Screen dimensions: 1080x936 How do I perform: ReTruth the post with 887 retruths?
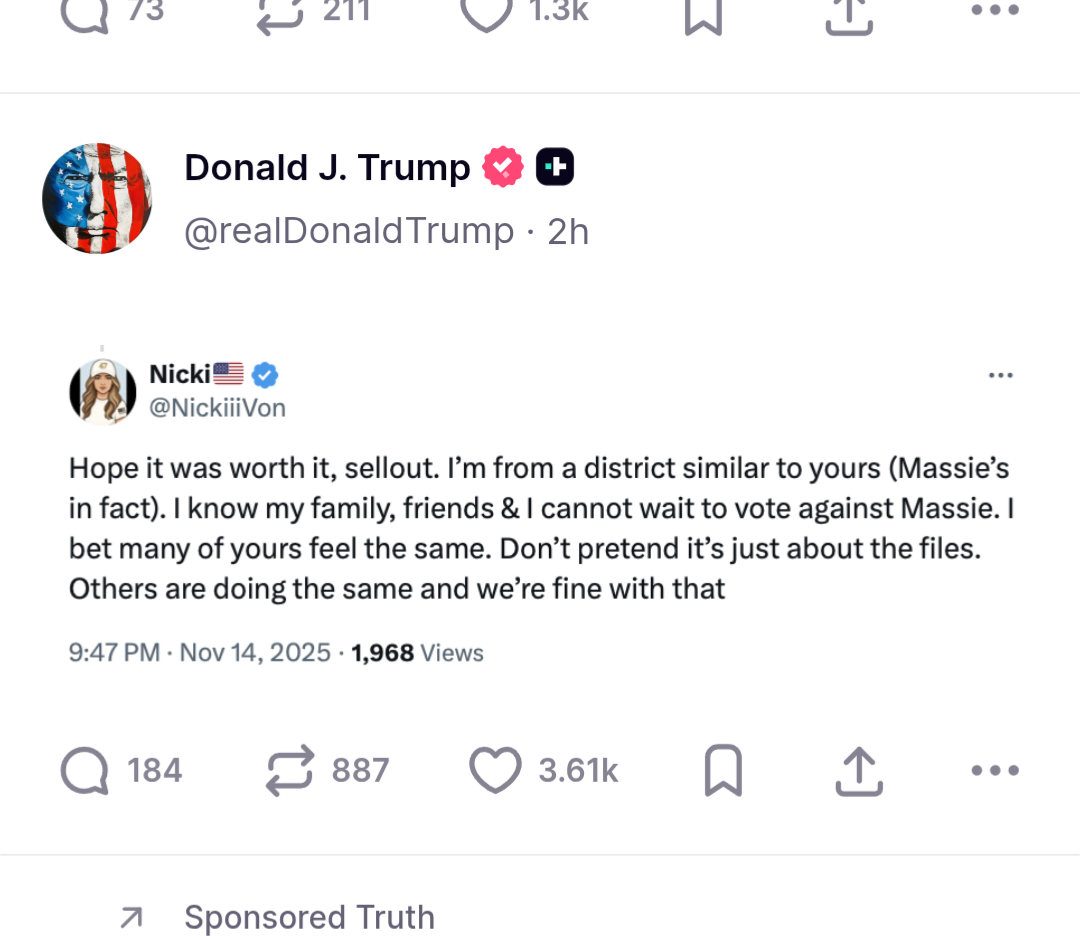[x=291, y=771]
